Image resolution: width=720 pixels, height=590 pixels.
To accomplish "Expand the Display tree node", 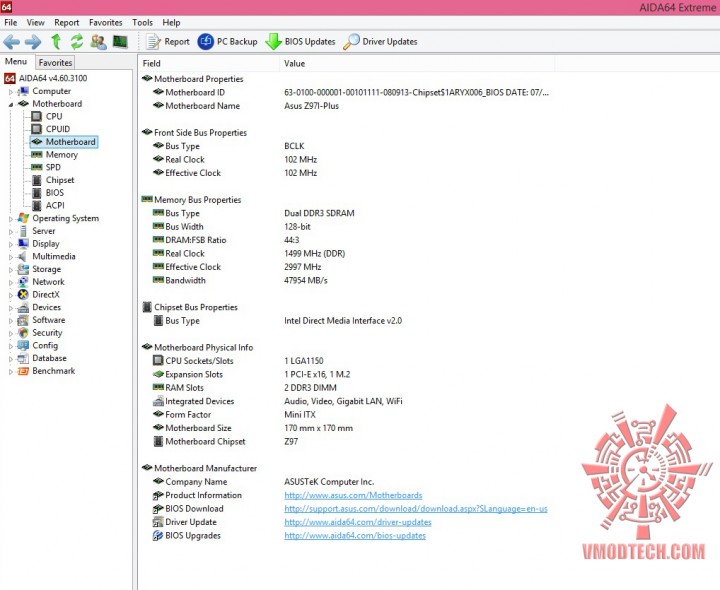I will (11, 245).
